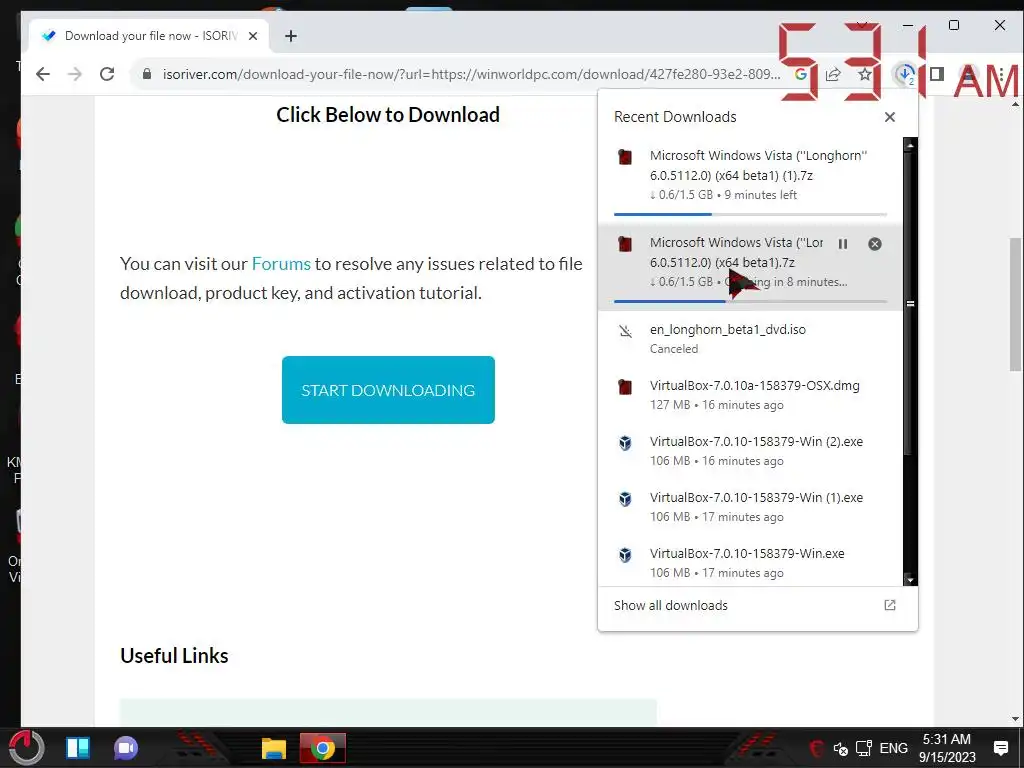Image resolution: width=1024 pixels, height=768 pixels.
Task: Click the muted volume tray icon
Action: coord(840,748)
